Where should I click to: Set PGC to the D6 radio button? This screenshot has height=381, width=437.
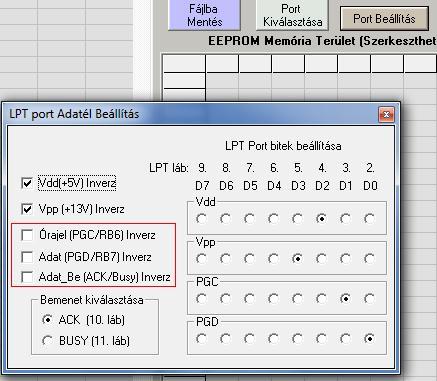[225, 299]
